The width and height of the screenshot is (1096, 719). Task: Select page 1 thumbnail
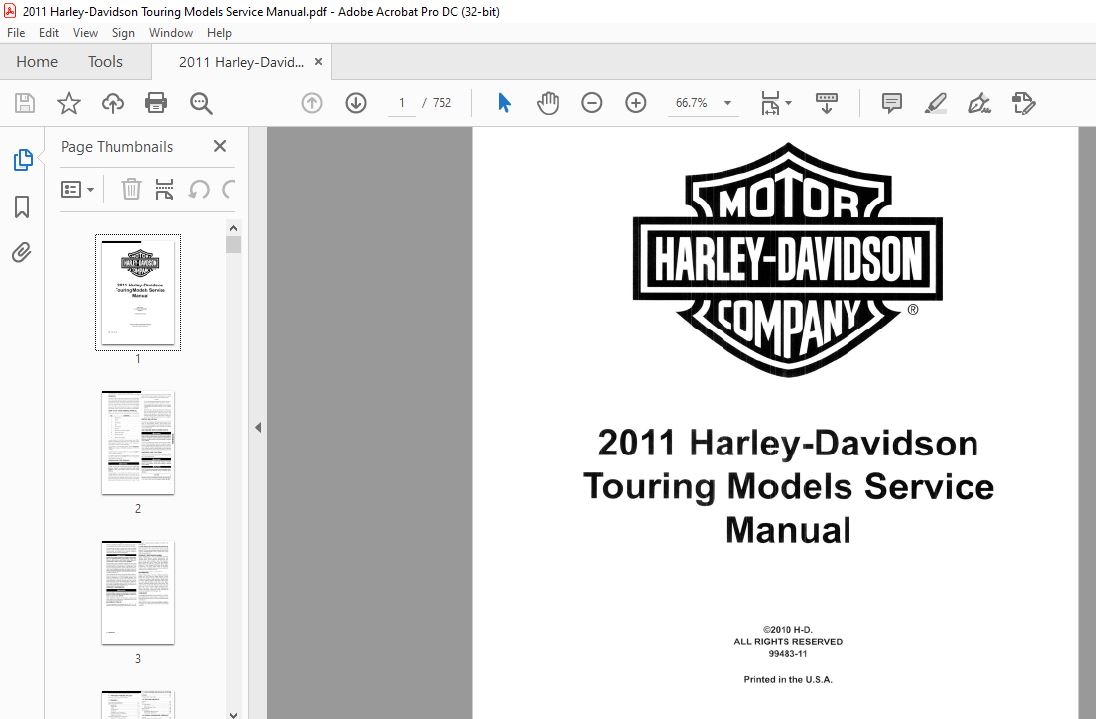[x=138, y=292]
